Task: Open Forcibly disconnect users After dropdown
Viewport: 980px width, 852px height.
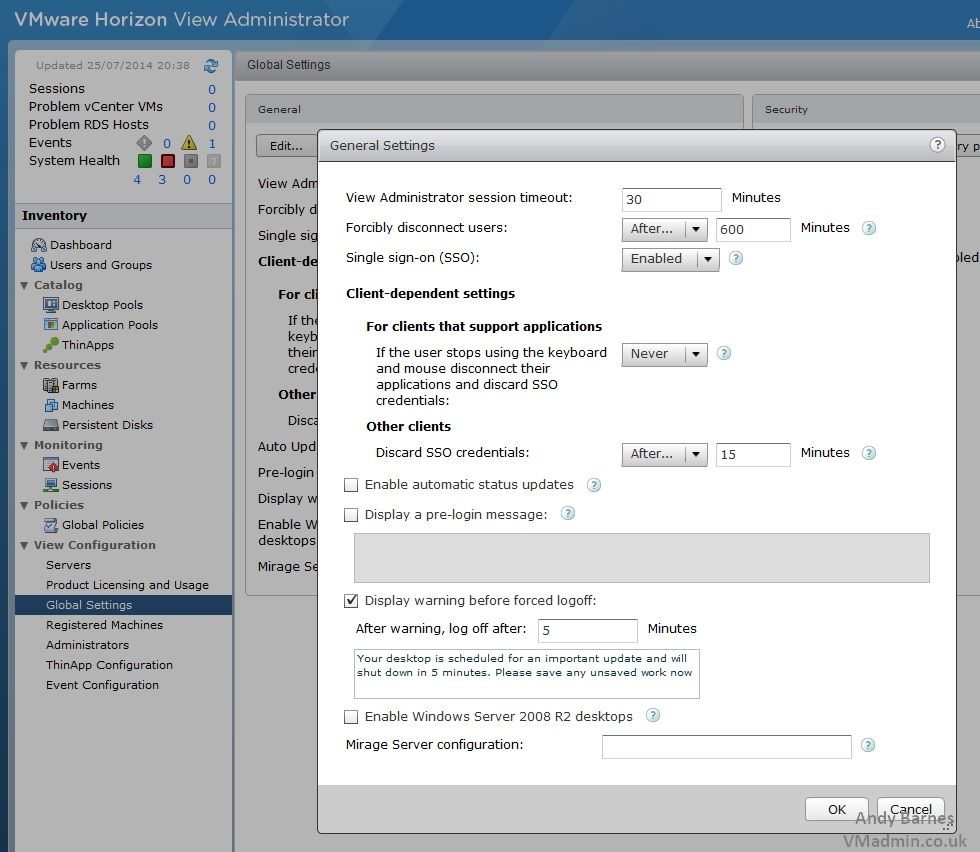Action: tap(664, 229)
